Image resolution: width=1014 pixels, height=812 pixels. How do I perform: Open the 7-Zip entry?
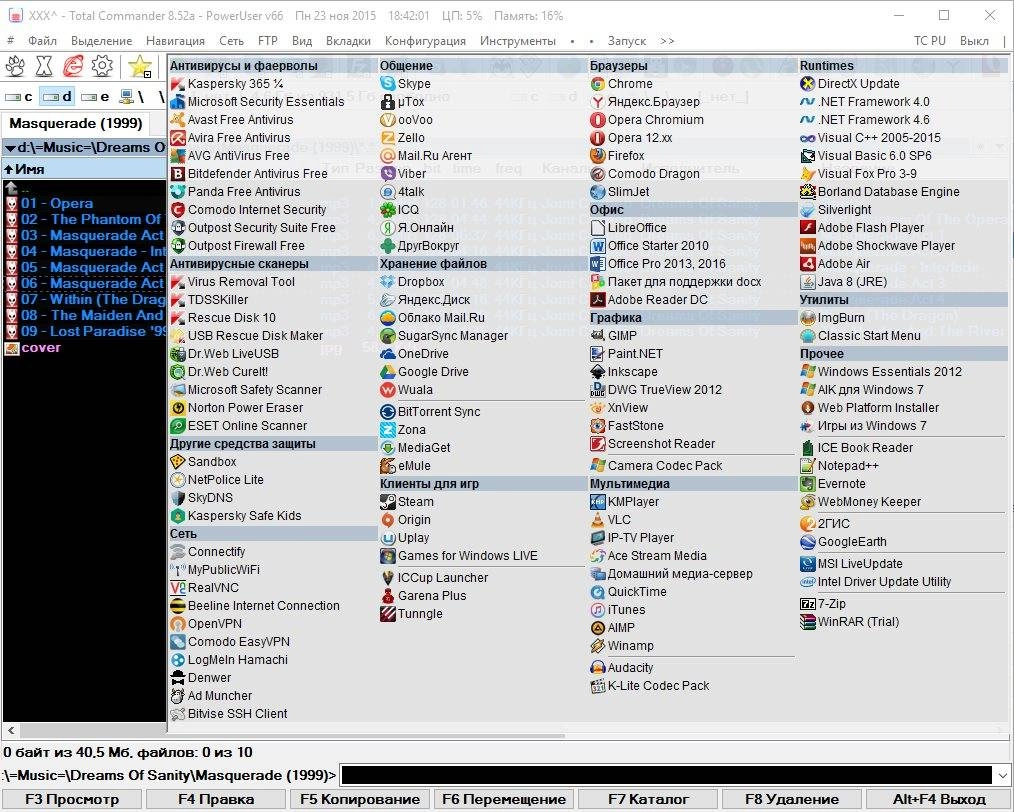pyautogui.click(x=823, y=603)
